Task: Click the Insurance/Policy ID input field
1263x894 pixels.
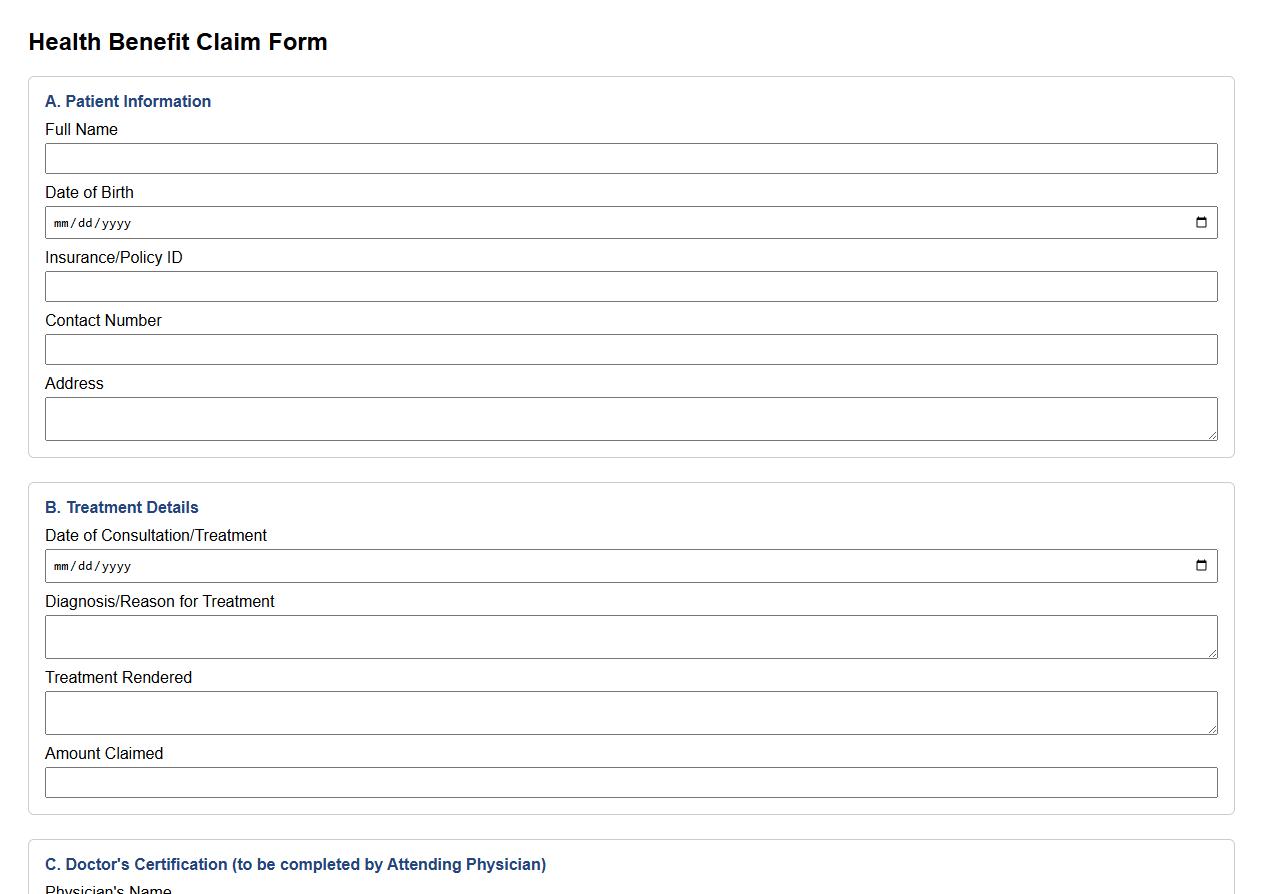Action: (630, 286)
